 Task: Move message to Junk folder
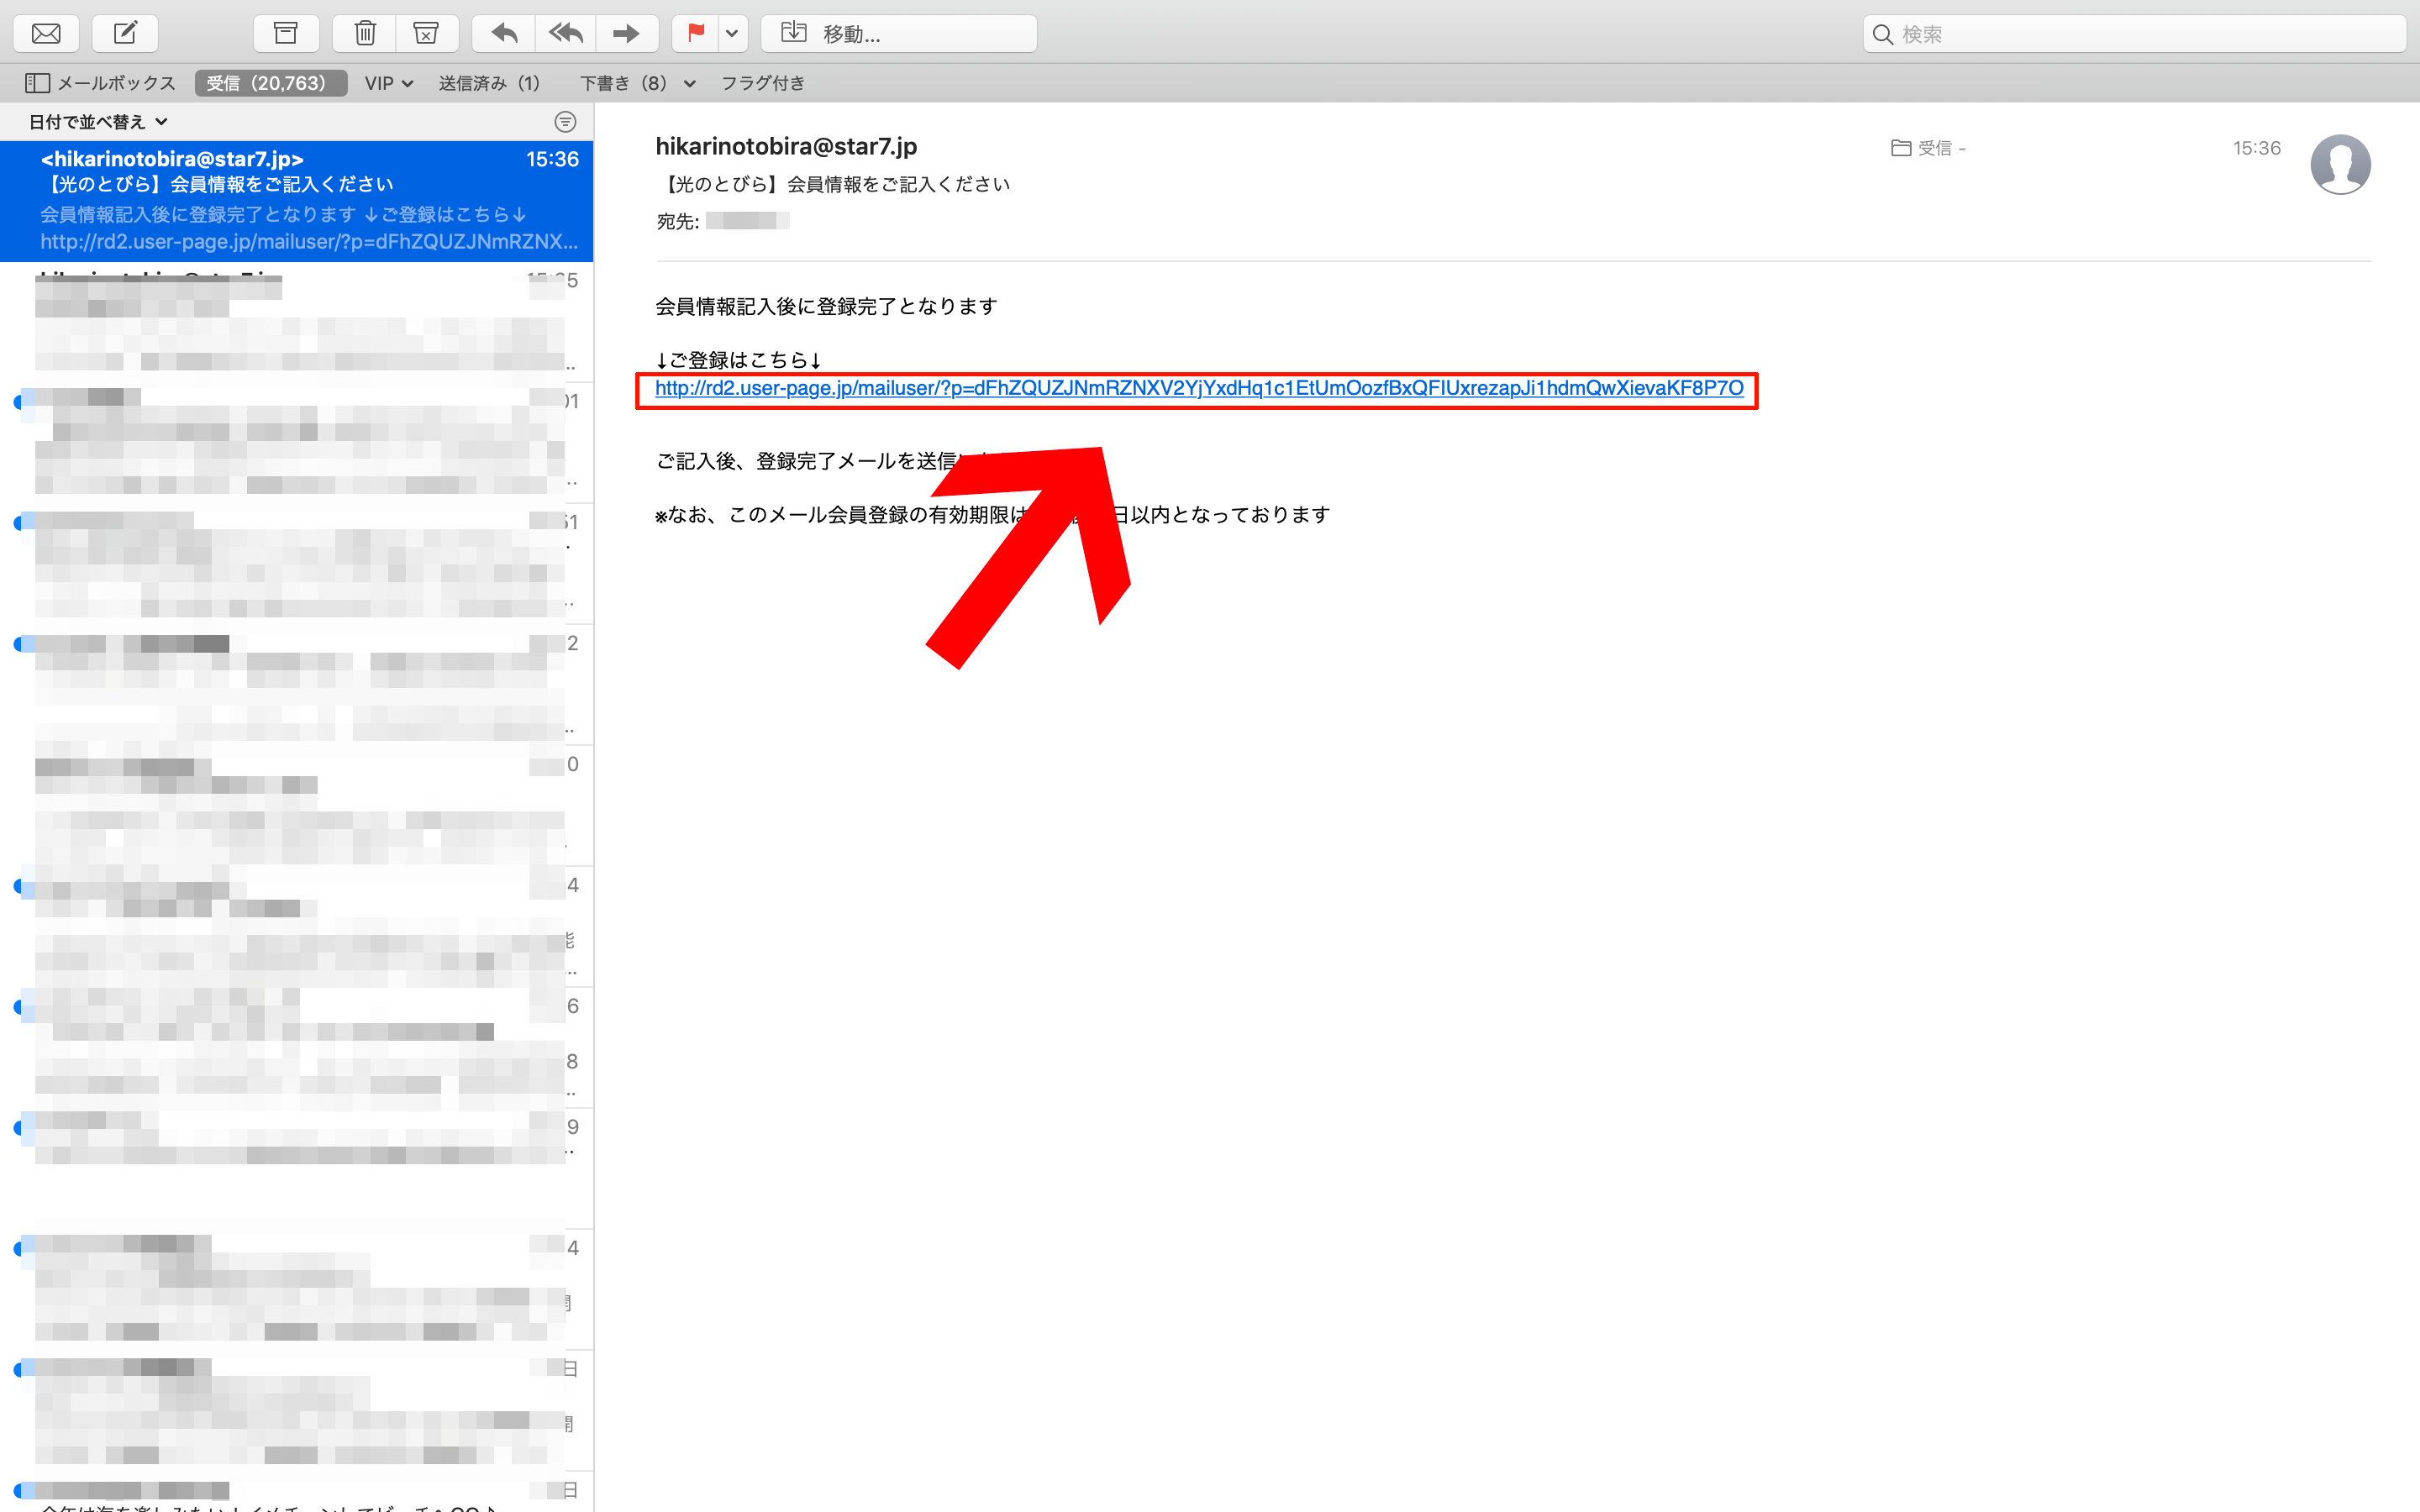click(x=426, y=33)
